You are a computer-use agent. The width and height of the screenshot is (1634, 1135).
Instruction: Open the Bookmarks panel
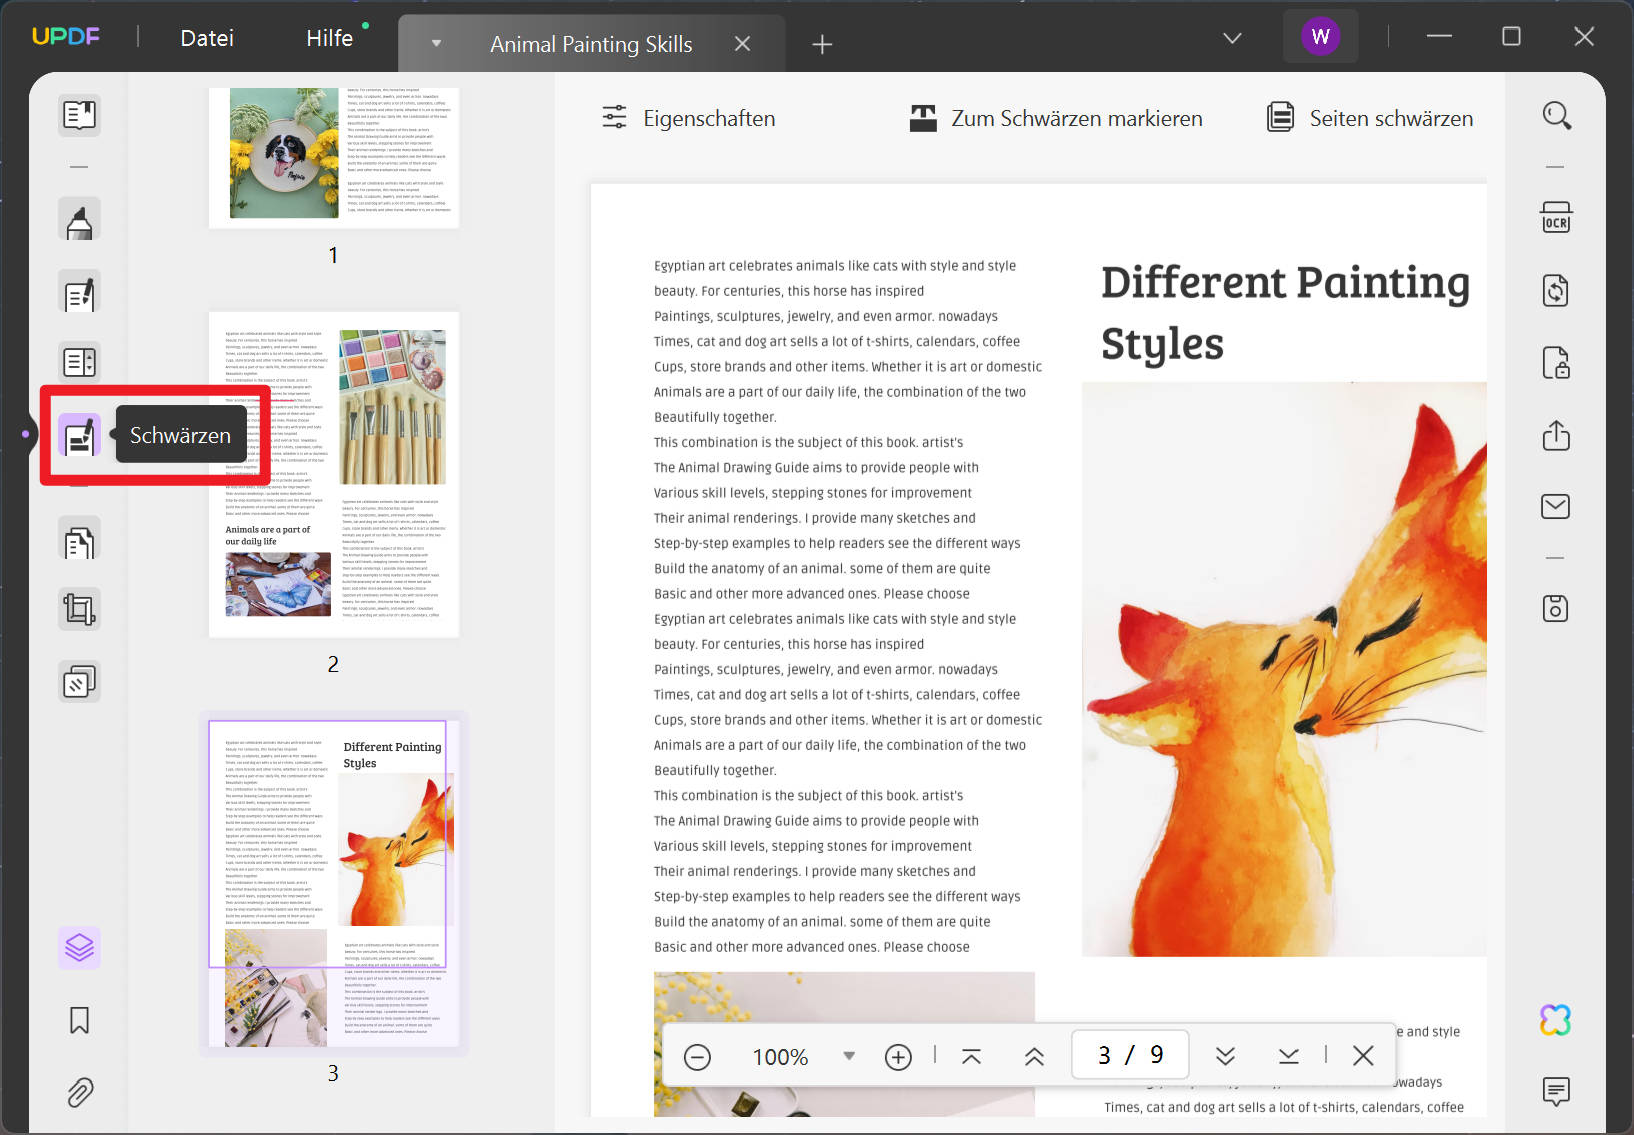79,1020
